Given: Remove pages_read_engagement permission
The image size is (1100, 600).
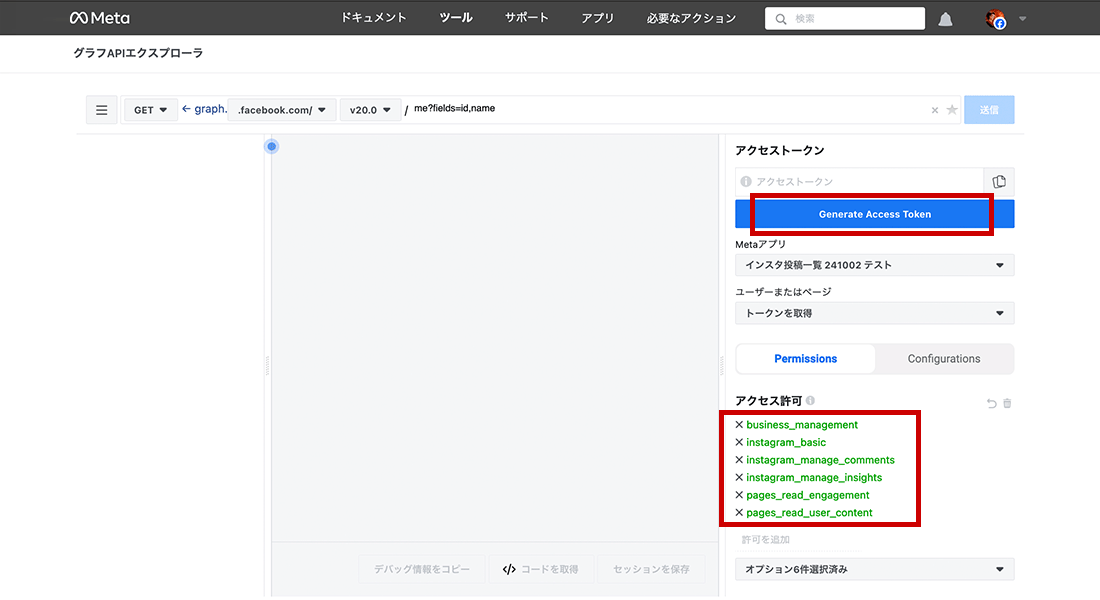Looking at the screenshot, I should [739, 495].
